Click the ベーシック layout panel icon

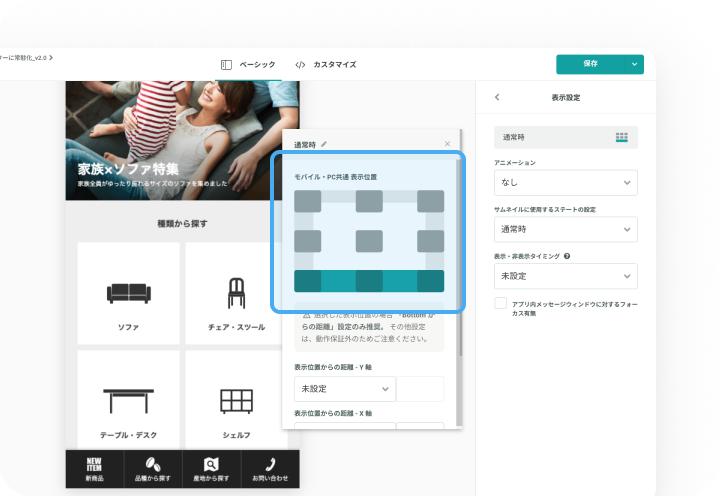point(226,65)
